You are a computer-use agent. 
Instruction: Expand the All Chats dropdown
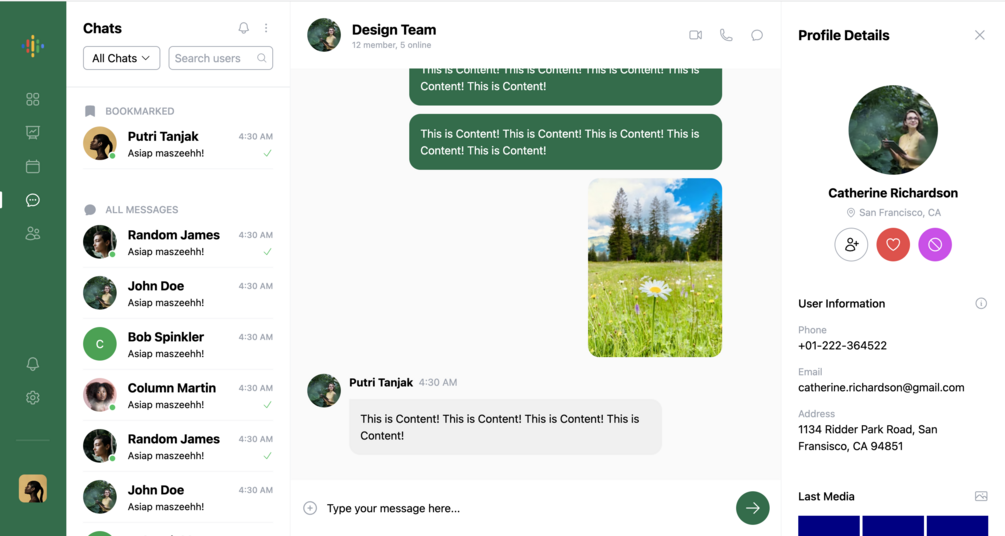click(x=121, y=58)
